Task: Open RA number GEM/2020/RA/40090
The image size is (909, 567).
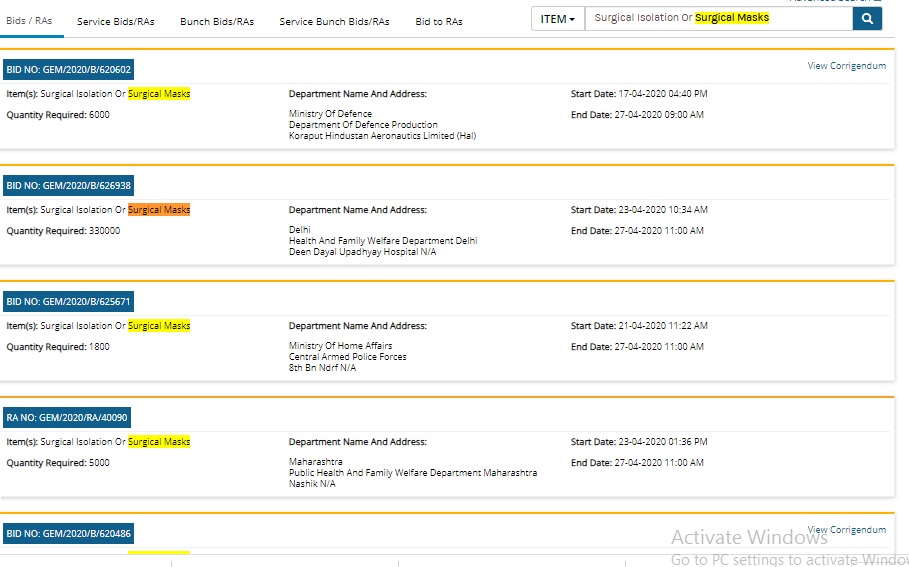Action: coord(67,418)
